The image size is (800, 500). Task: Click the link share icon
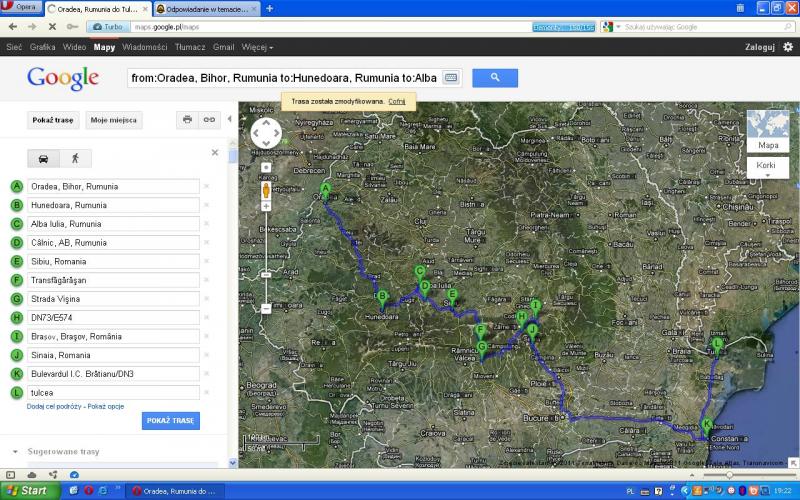209,120
